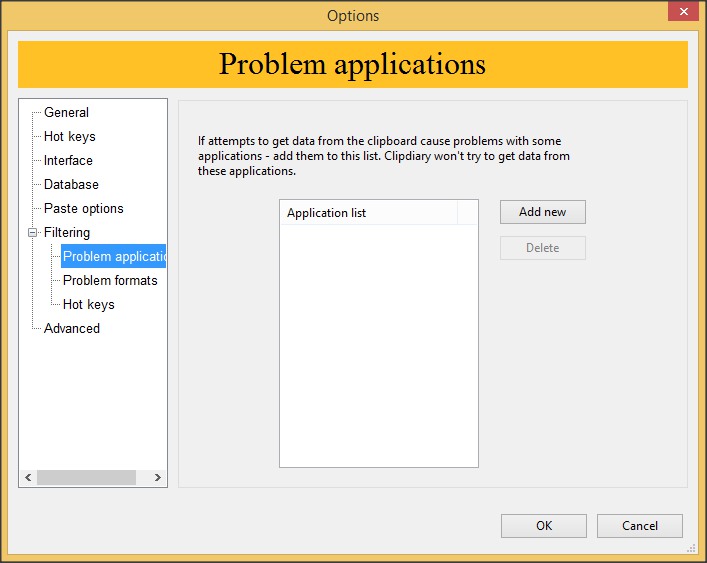Open the Problem formats page
Viewport: 707px width, 563px height.
(110, 281)
